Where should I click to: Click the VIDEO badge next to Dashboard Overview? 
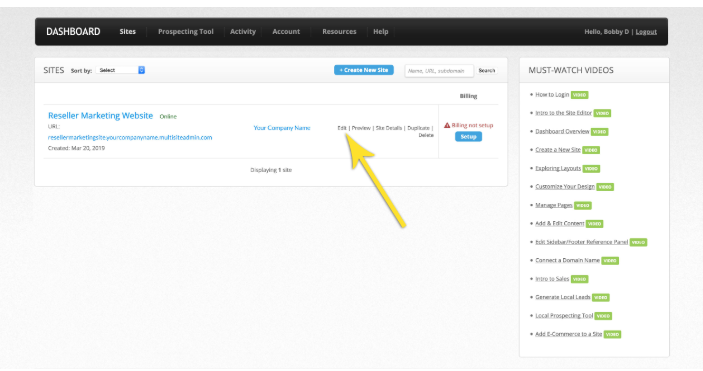pos(599,132)
